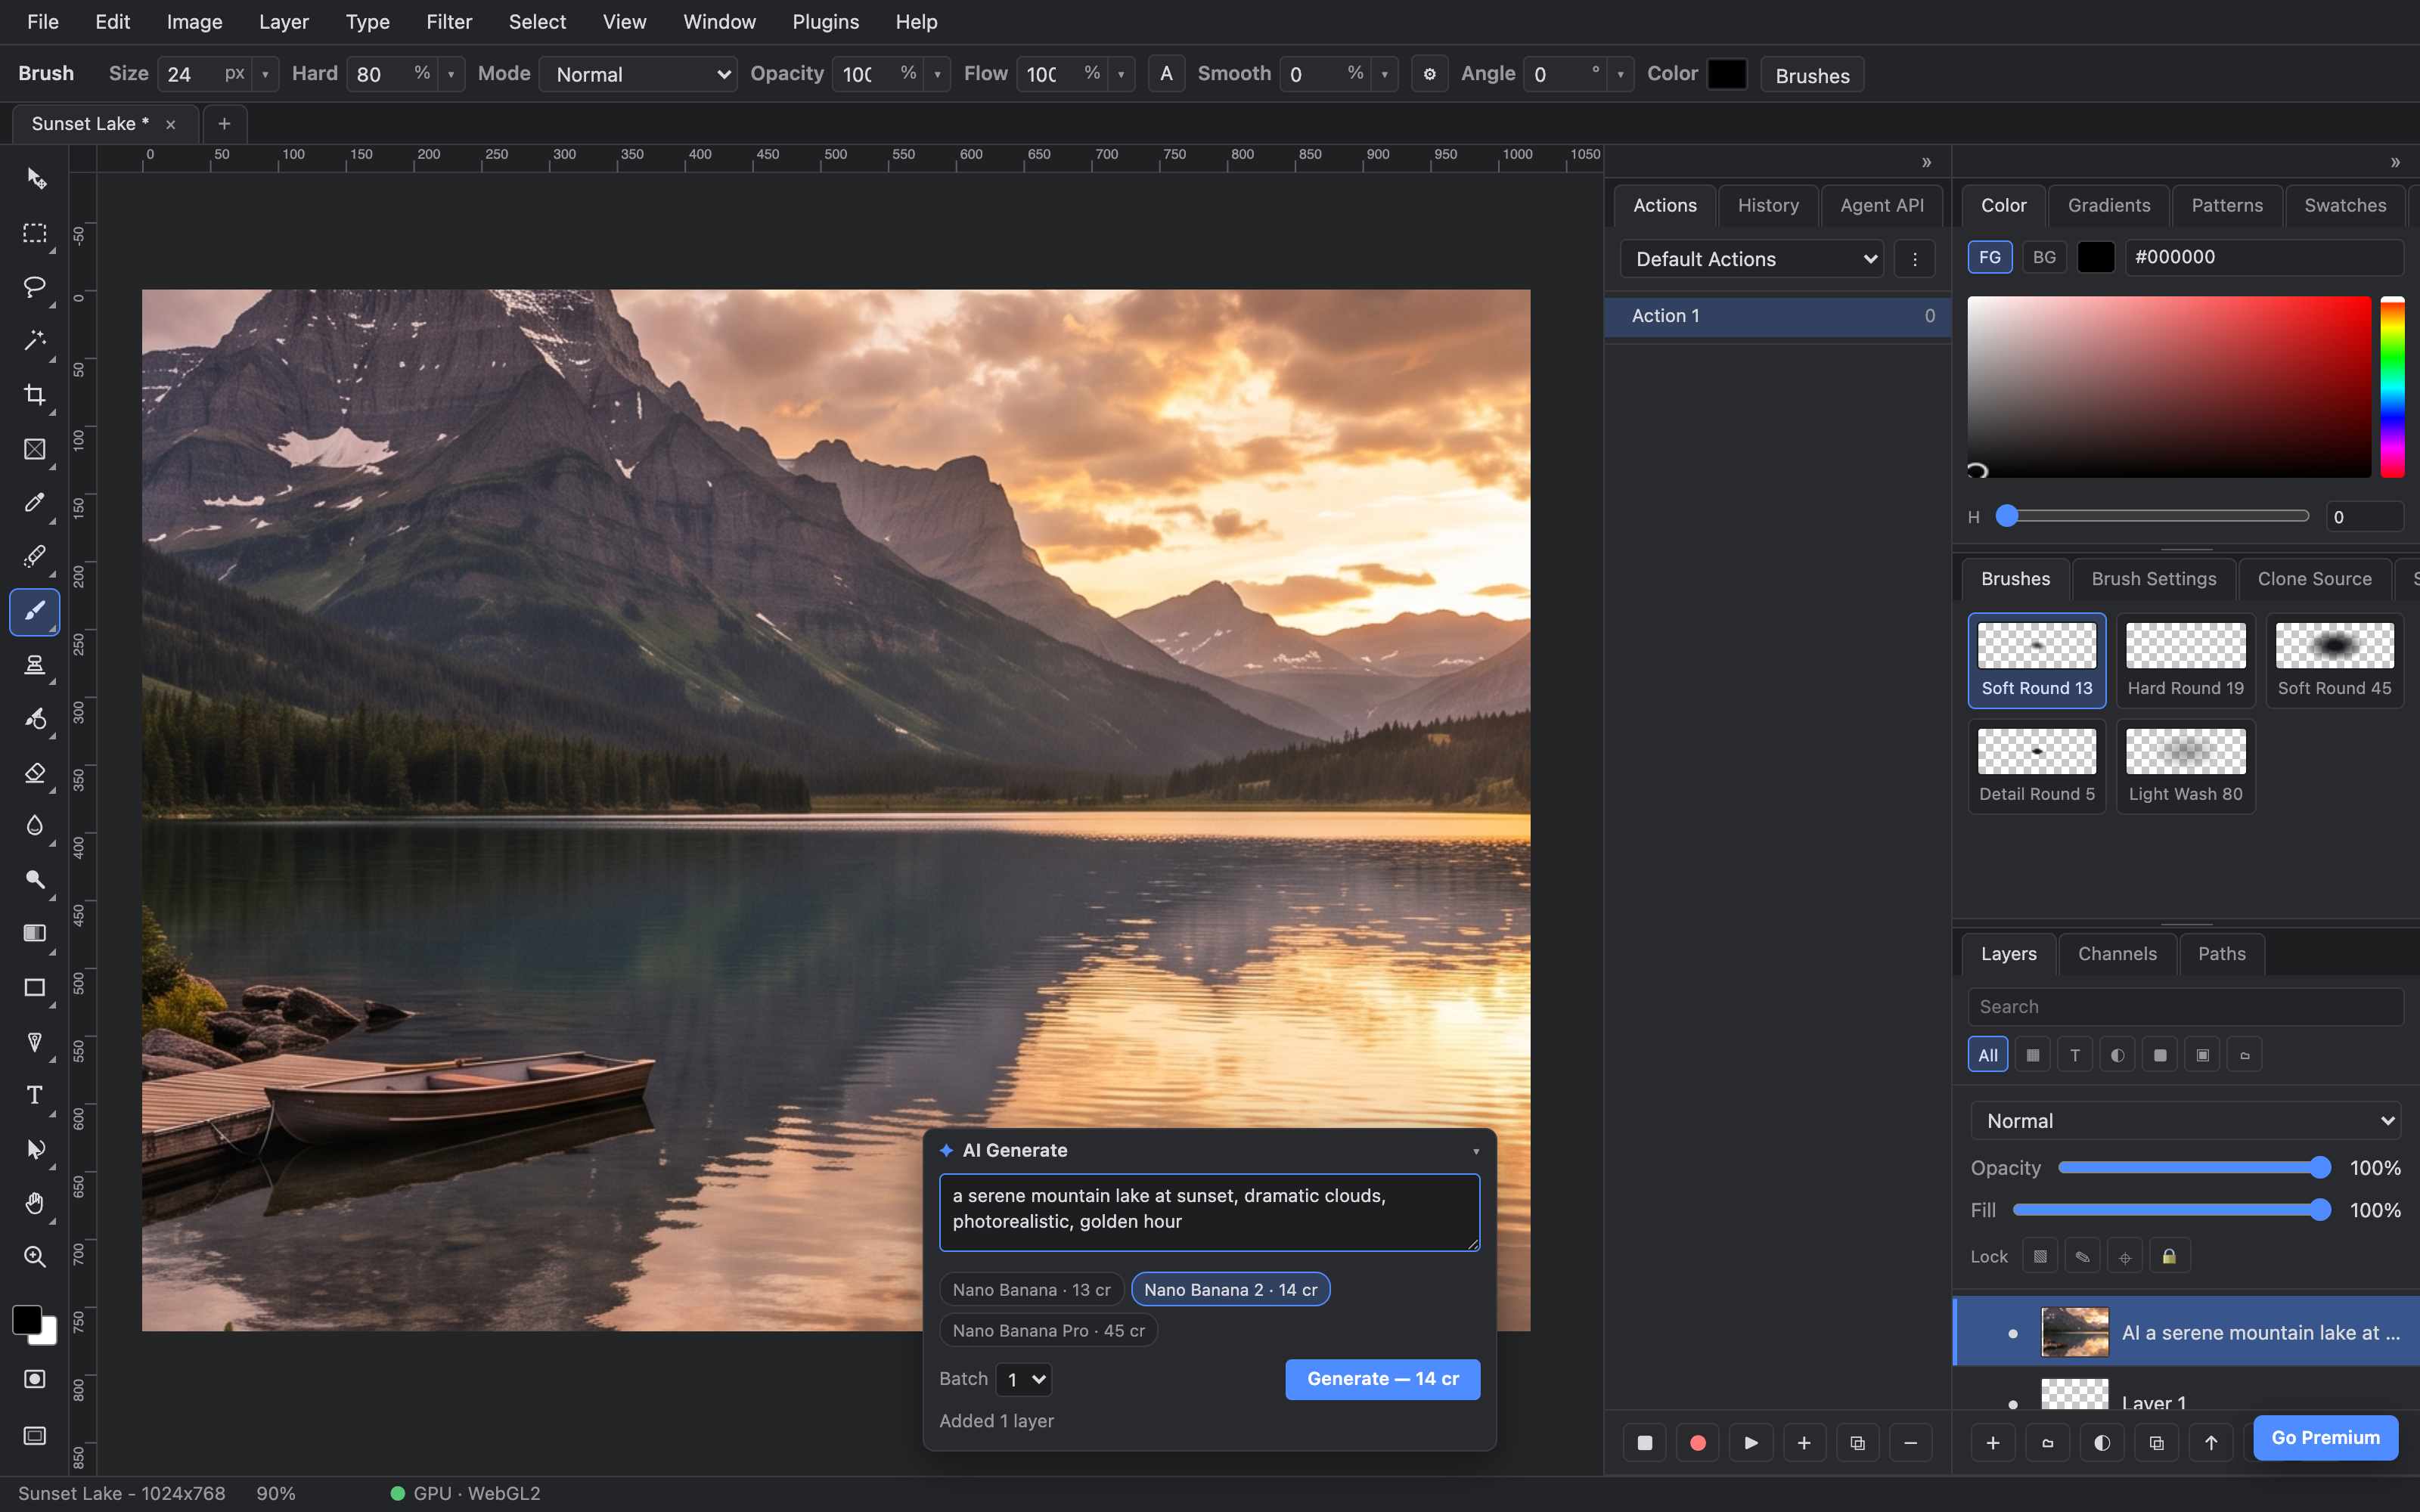Select the Crop tool
The height and width of the screenshot is (1512, 2420).
35,395
